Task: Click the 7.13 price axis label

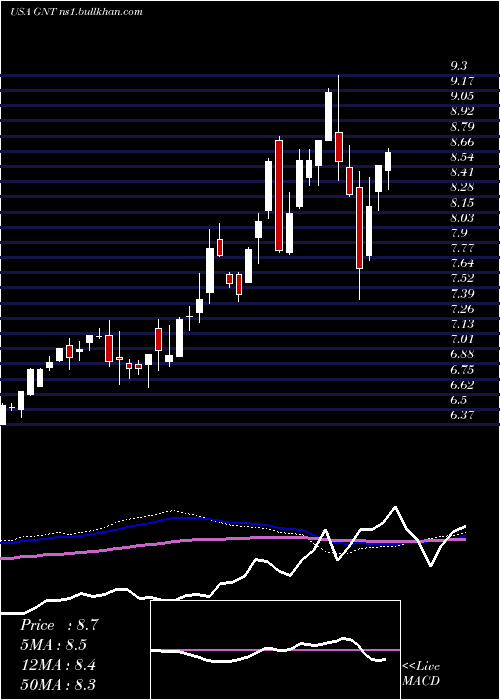Action: (462, 324)
